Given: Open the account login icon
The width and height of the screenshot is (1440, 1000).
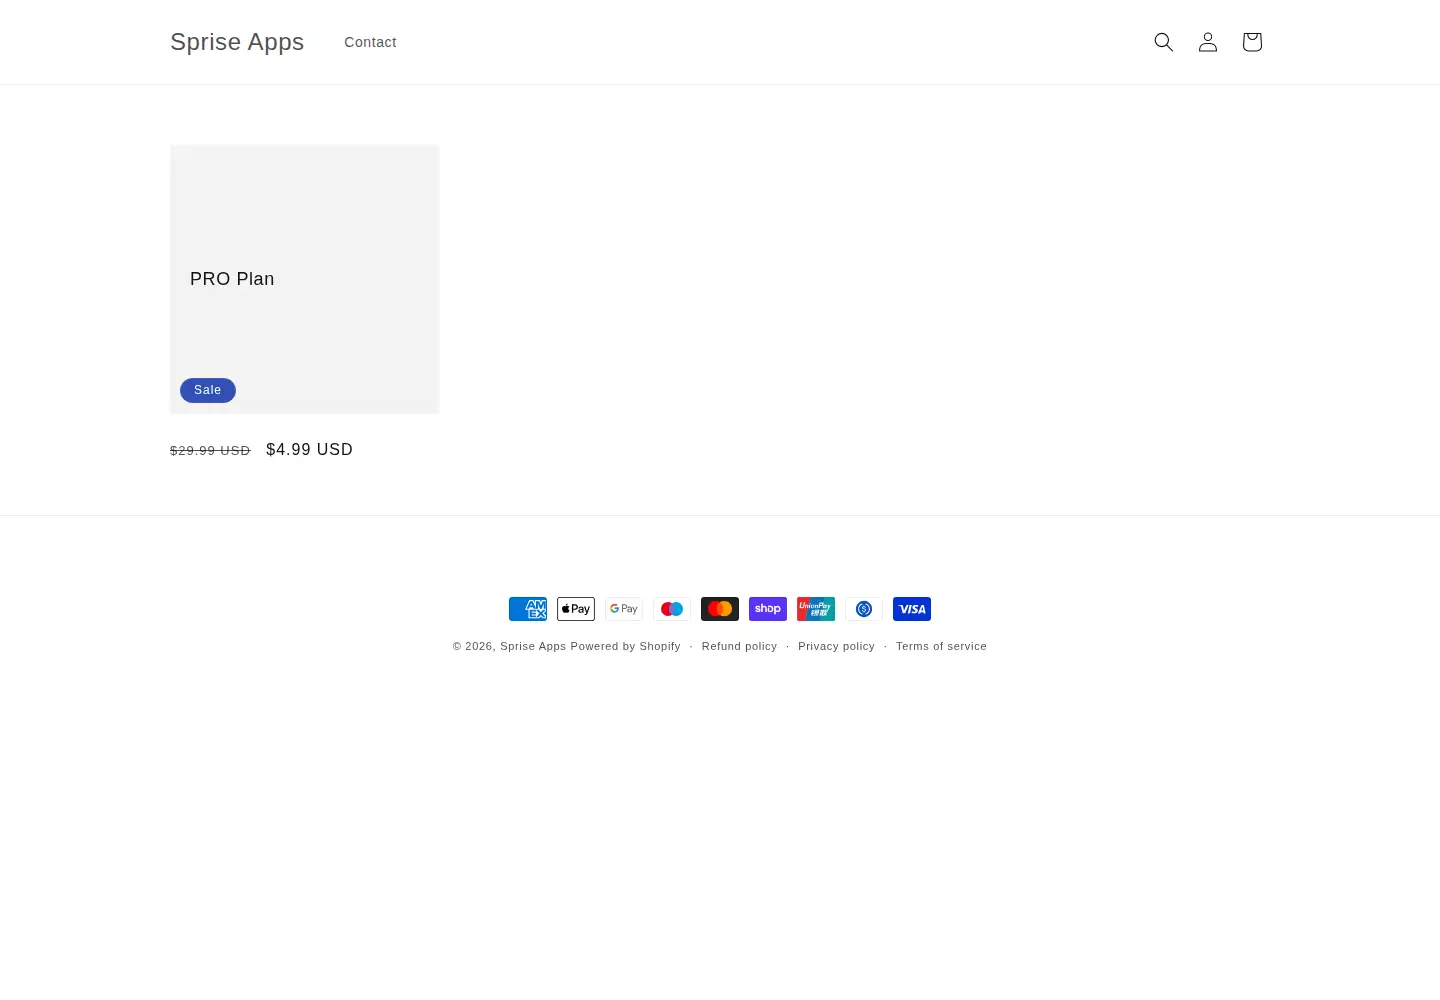Looking at the screenshot, I should 1208,42.
